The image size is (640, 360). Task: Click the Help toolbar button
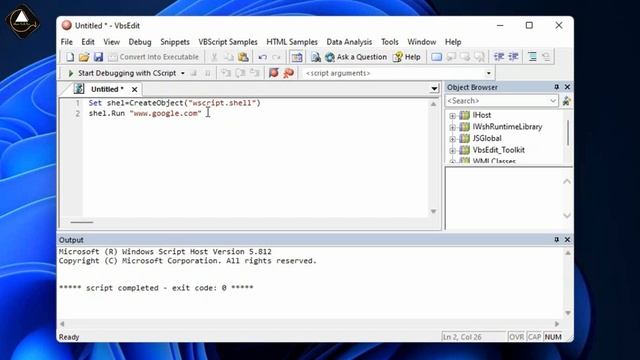click(x=407, y=57)
